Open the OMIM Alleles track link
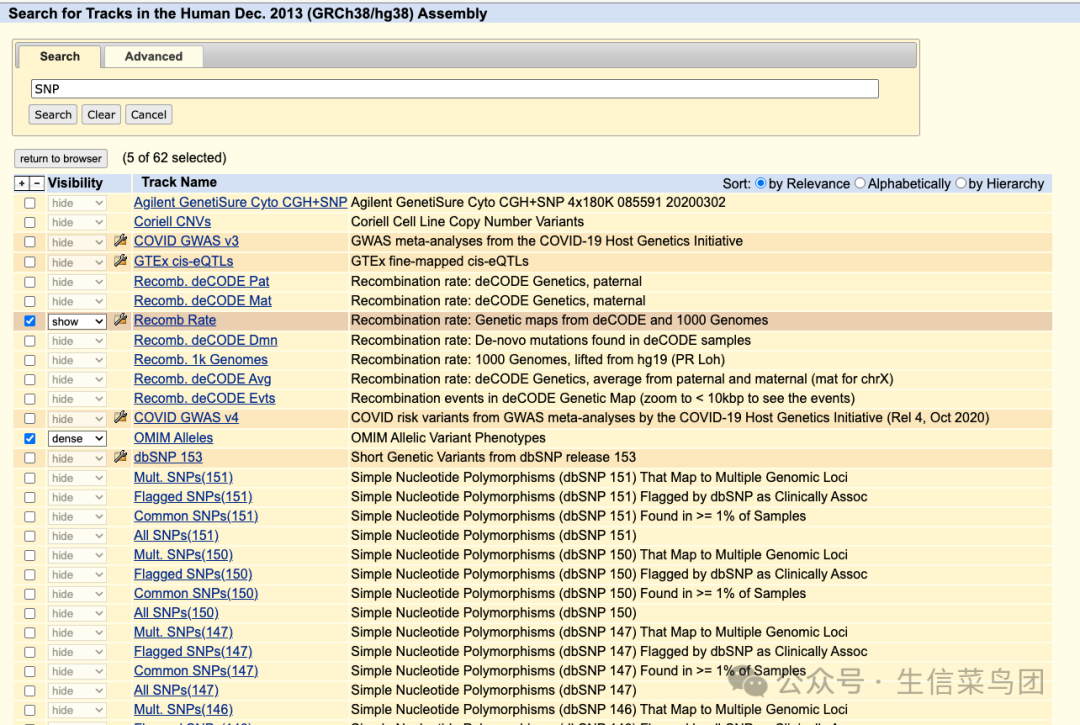1080x725 pixels. (174, 438)
